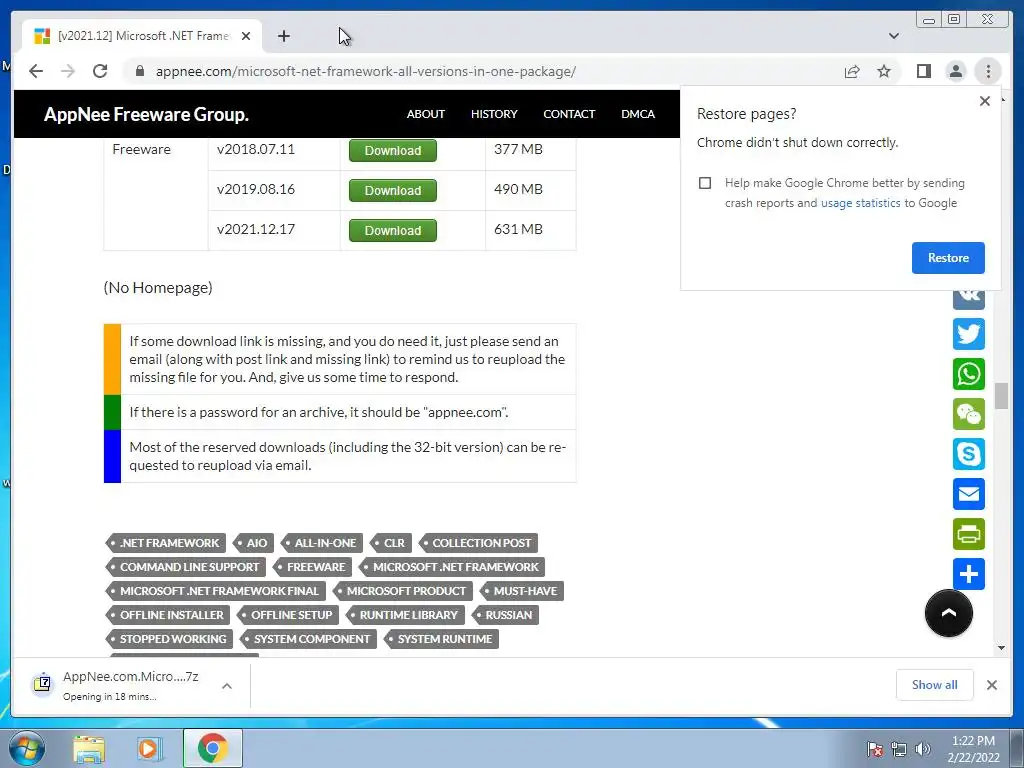Share this page icon in address bar
Image resolution: width=1024 pixels, height=768 pixels.
click(x=852, y=71)
